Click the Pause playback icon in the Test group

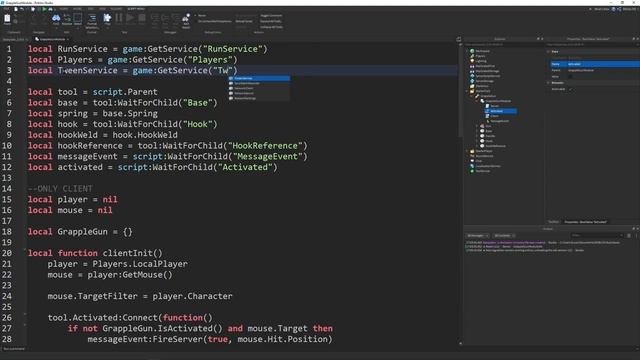(119, 18)
